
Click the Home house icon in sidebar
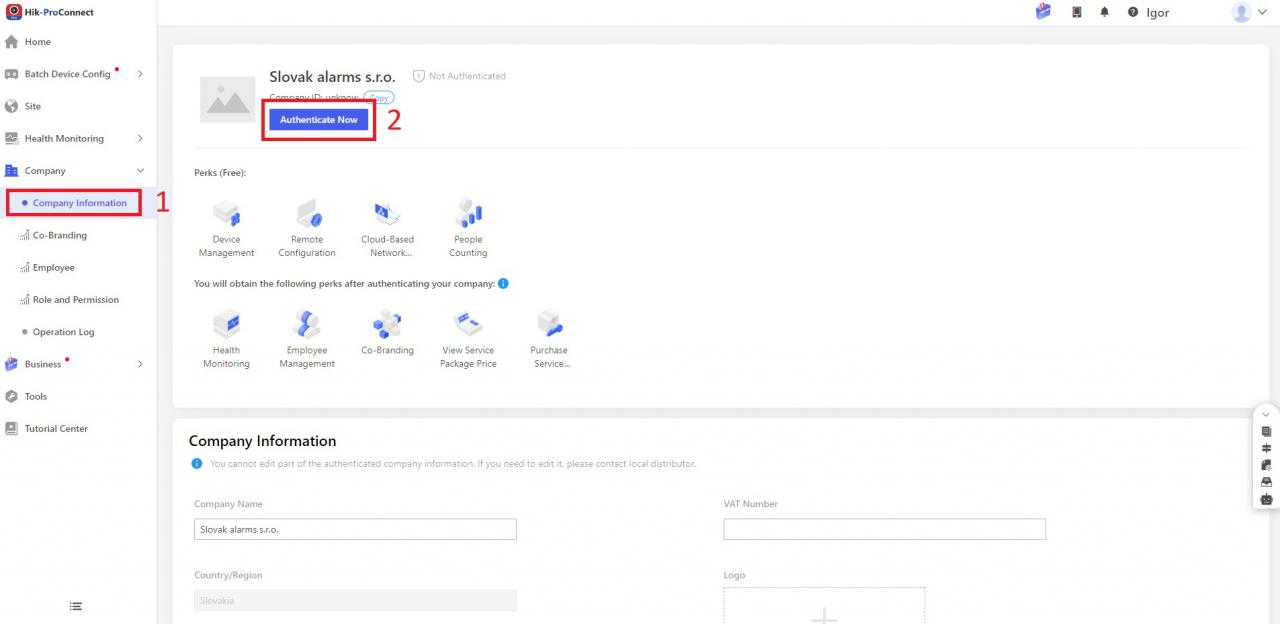[12, 42]
